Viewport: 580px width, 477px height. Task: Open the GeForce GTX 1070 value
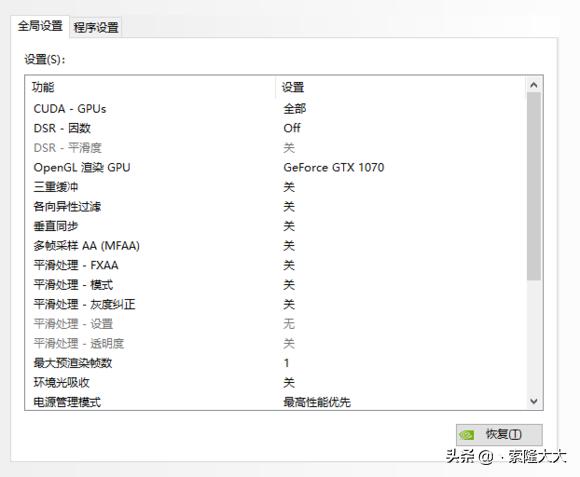click(334, 168)
